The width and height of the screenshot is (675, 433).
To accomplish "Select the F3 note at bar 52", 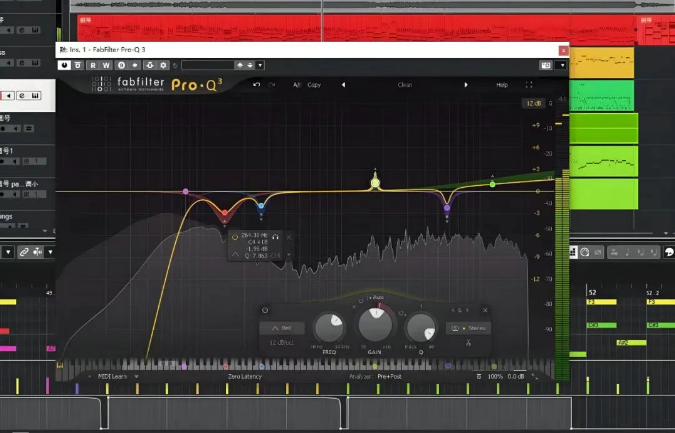I will click(x=601, y=302).
